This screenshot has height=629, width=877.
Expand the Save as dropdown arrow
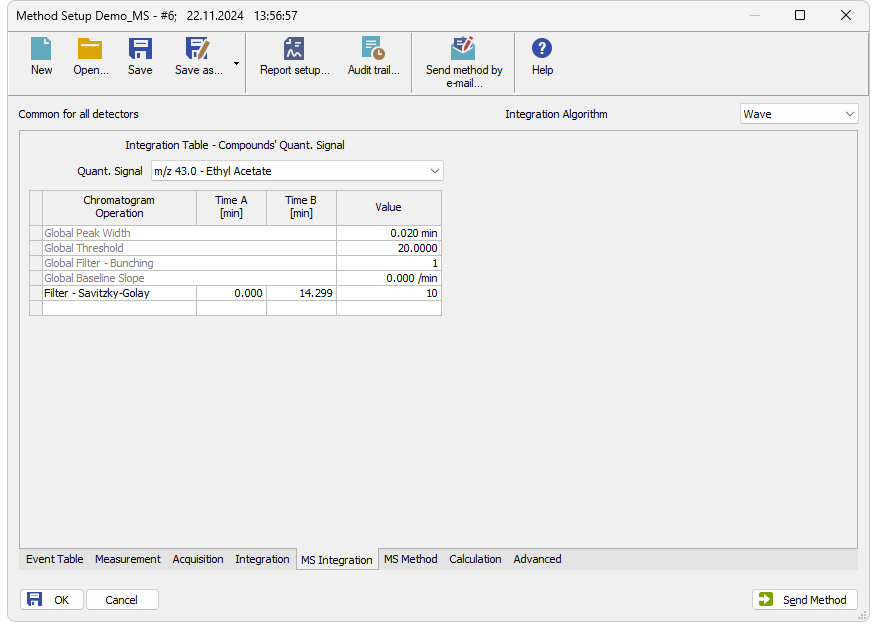click(x=237, y=63)
